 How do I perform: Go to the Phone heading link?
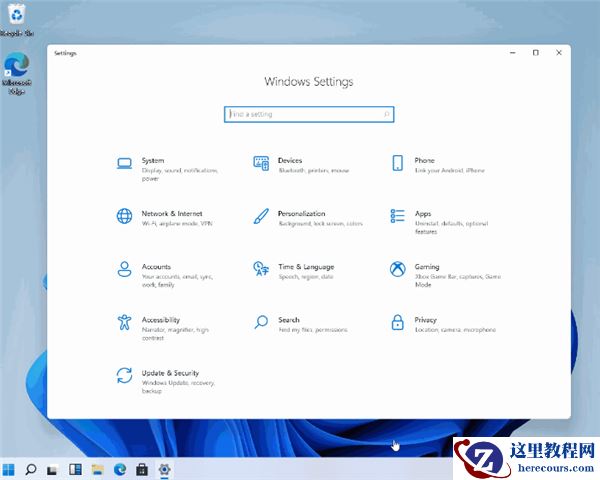424,160
